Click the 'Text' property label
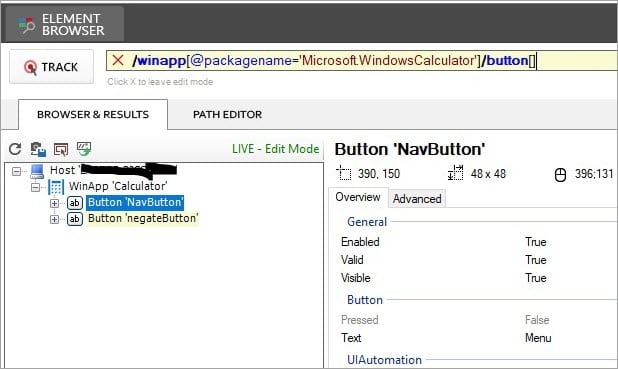This screenshot has width=618, height=369. (x=351, y=338)
